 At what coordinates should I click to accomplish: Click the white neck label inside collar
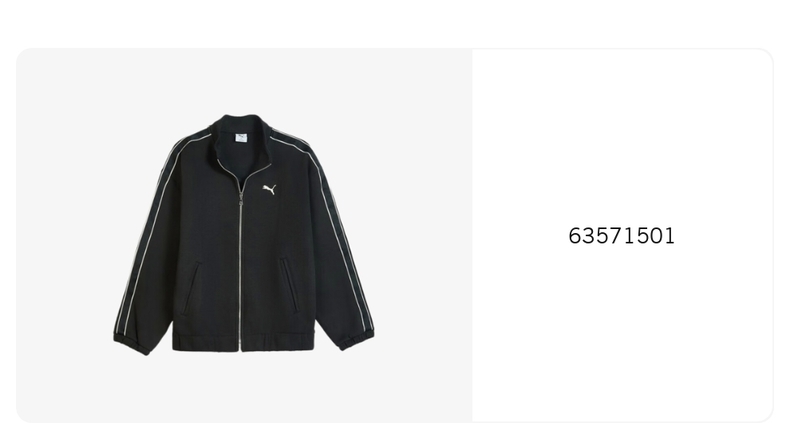click(241, 137)
